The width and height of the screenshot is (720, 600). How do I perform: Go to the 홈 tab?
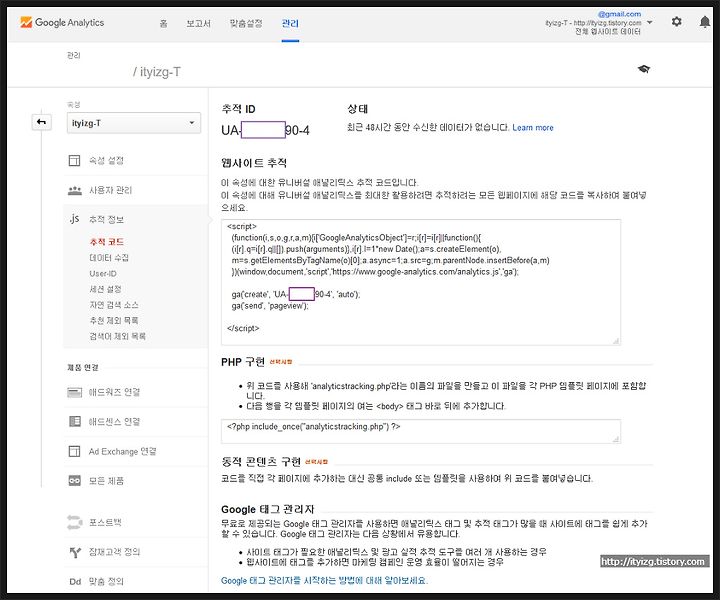[x=163, y=23]
